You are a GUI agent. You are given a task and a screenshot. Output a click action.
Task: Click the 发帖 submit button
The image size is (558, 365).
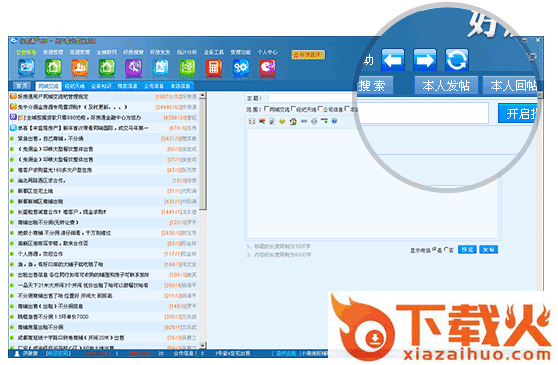click(489, 250)
